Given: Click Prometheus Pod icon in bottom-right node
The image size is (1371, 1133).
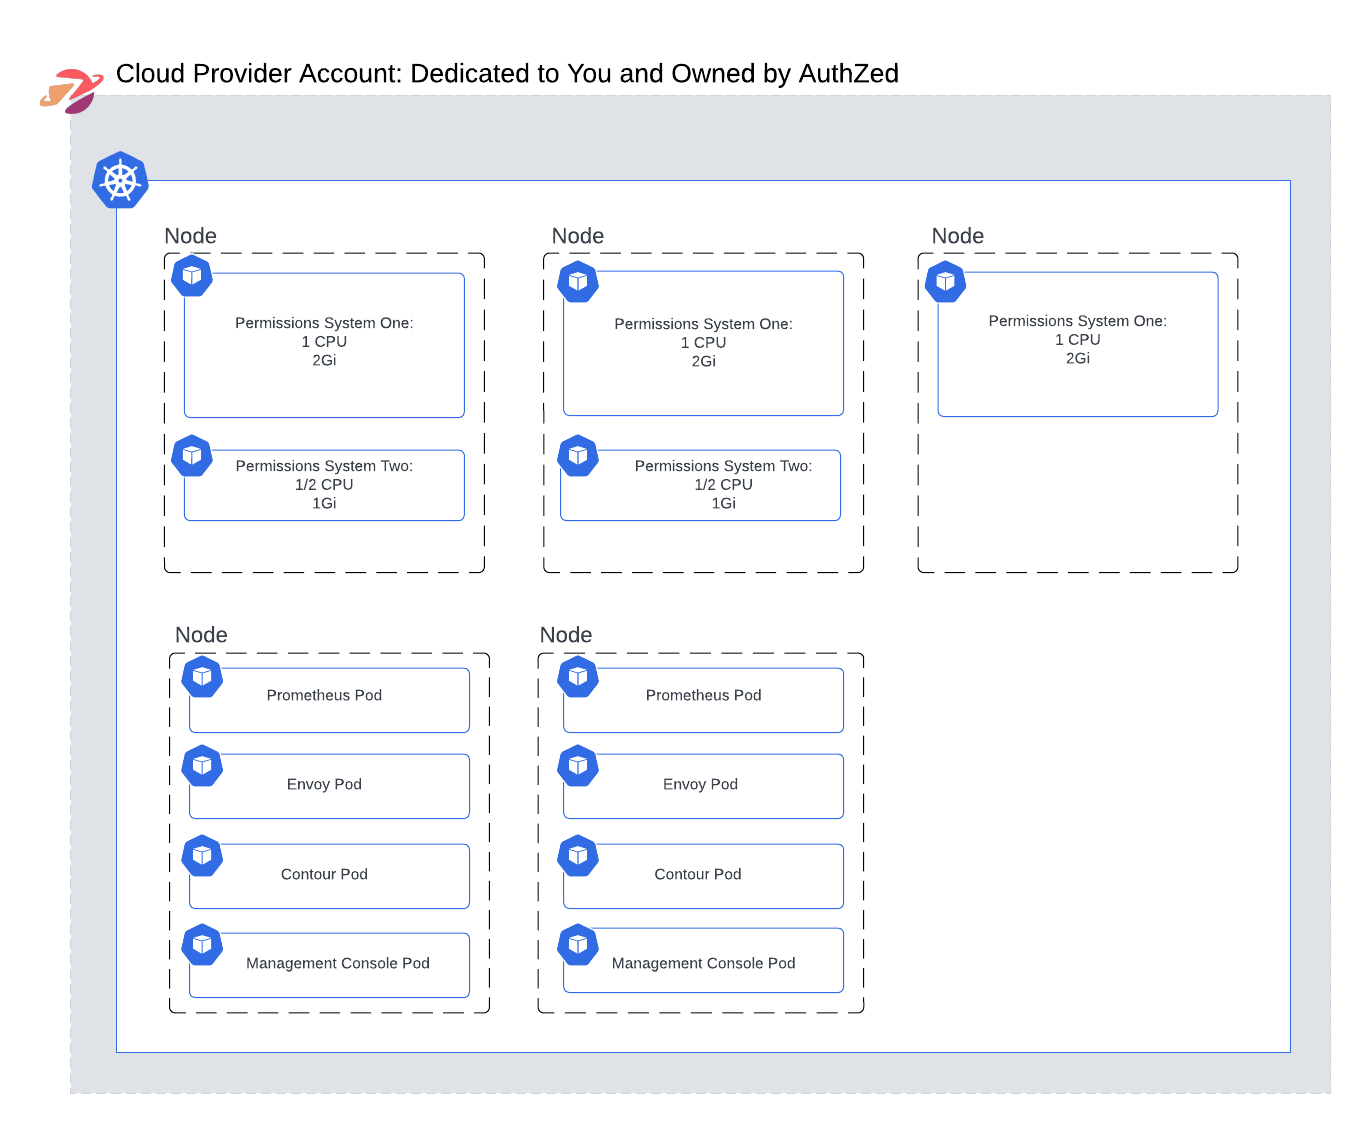Looking at the screenshot, I should click(578, 677).
